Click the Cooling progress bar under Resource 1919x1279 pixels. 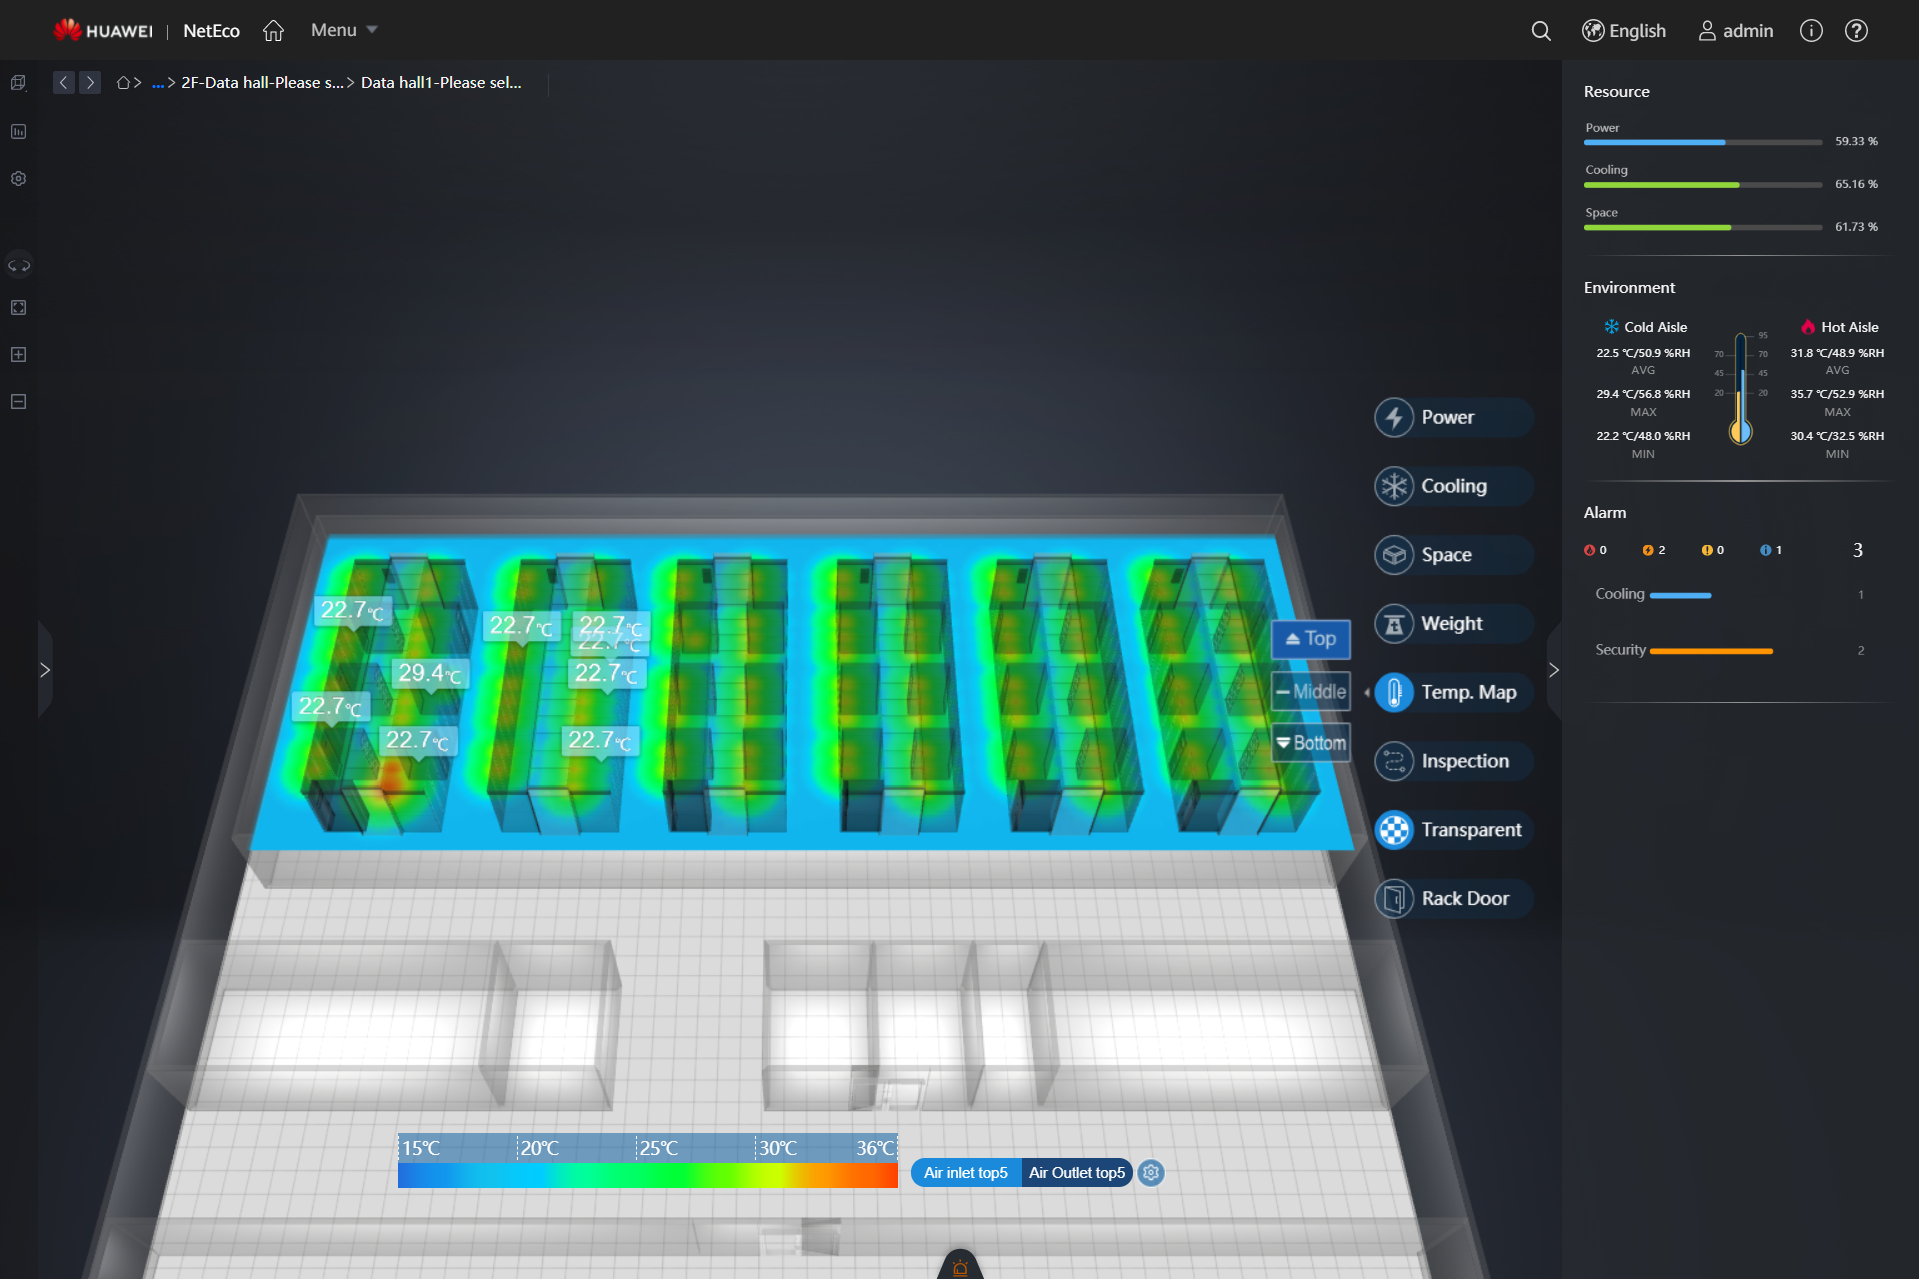pos(1700,185)
